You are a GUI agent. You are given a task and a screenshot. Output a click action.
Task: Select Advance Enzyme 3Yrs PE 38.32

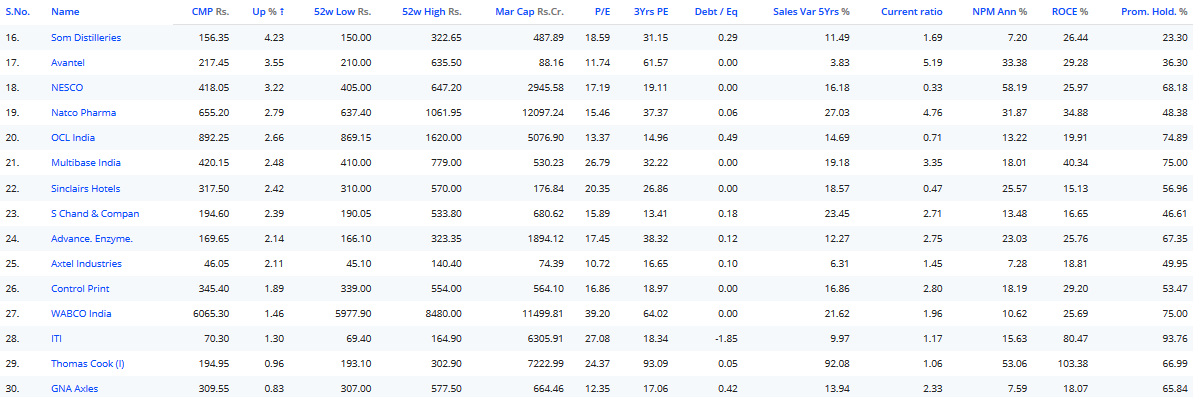tap(656, 238)
